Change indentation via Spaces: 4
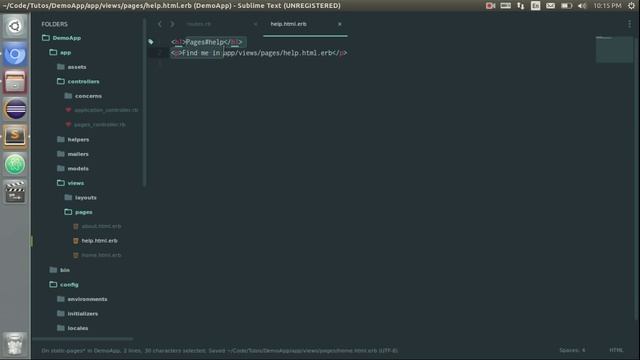Image resolution: width=640 pixels, height=360 pixels. click(x=572, y=350)
